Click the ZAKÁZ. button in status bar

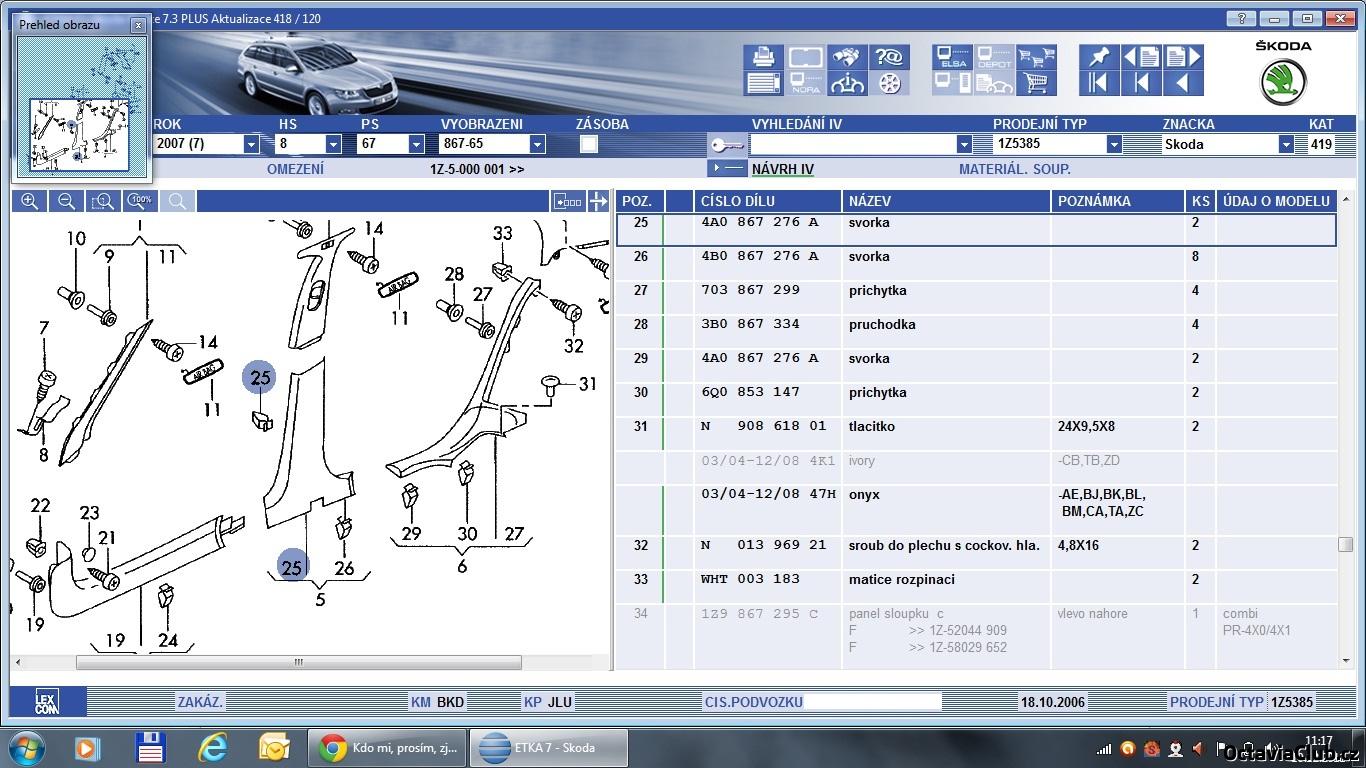click(x=200, y=702)
